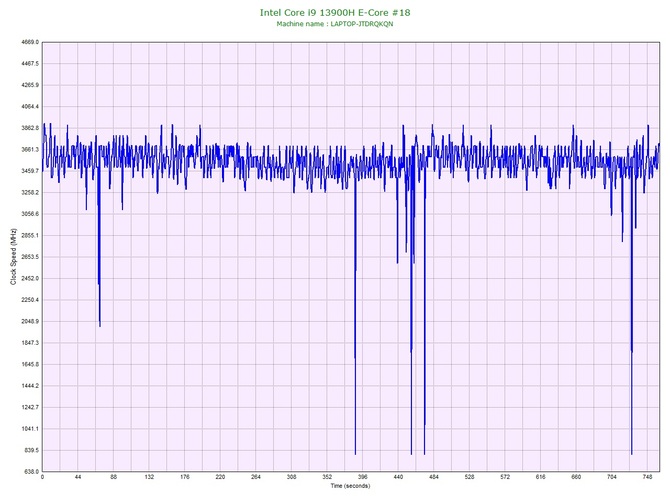Click the Machine name LAPTOP-JTDRQKQN subtitle
This screenshot has width=670, height=503.
coord(334,24)
